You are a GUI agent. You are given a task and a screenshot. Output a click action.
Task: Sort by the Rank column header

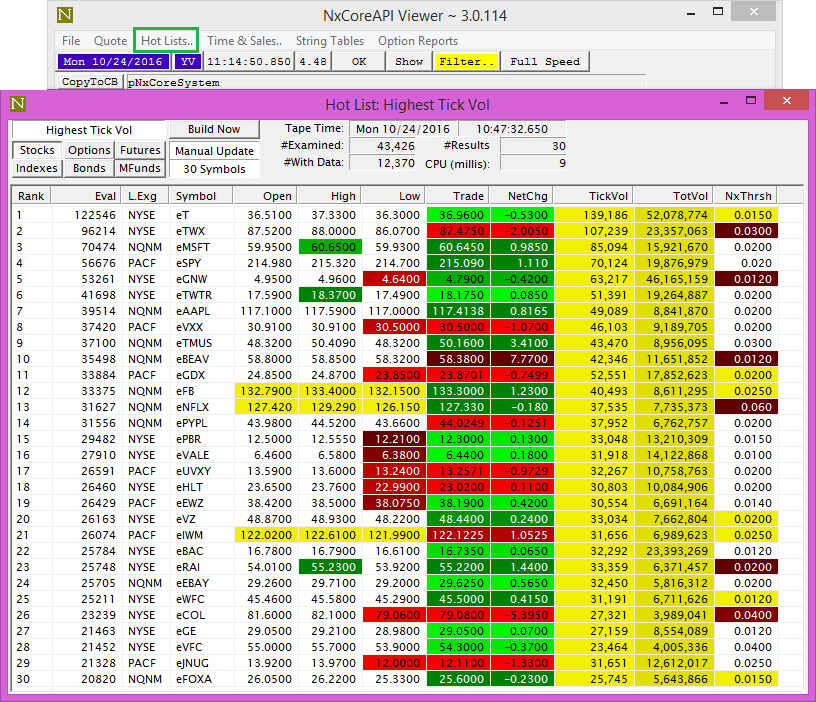[x=31, y=196]
